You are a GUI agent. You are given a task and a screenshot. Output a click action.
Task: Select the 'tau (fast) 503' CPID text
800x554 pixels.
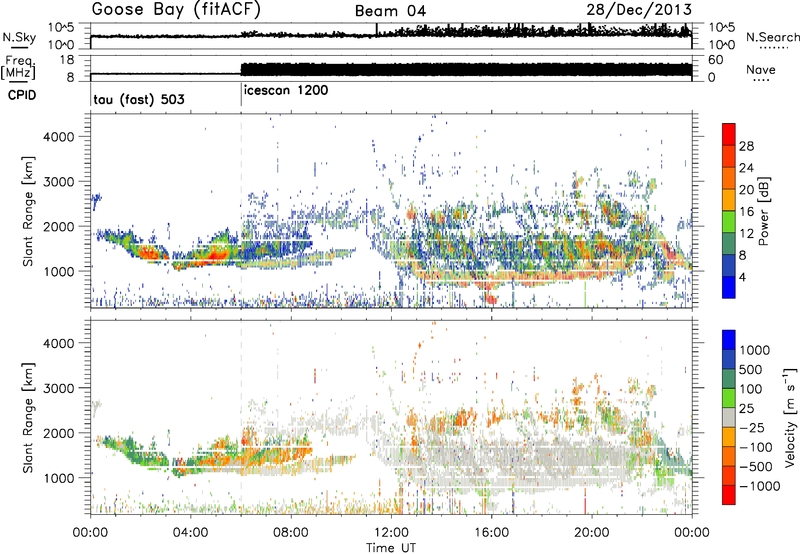(139, 99)
